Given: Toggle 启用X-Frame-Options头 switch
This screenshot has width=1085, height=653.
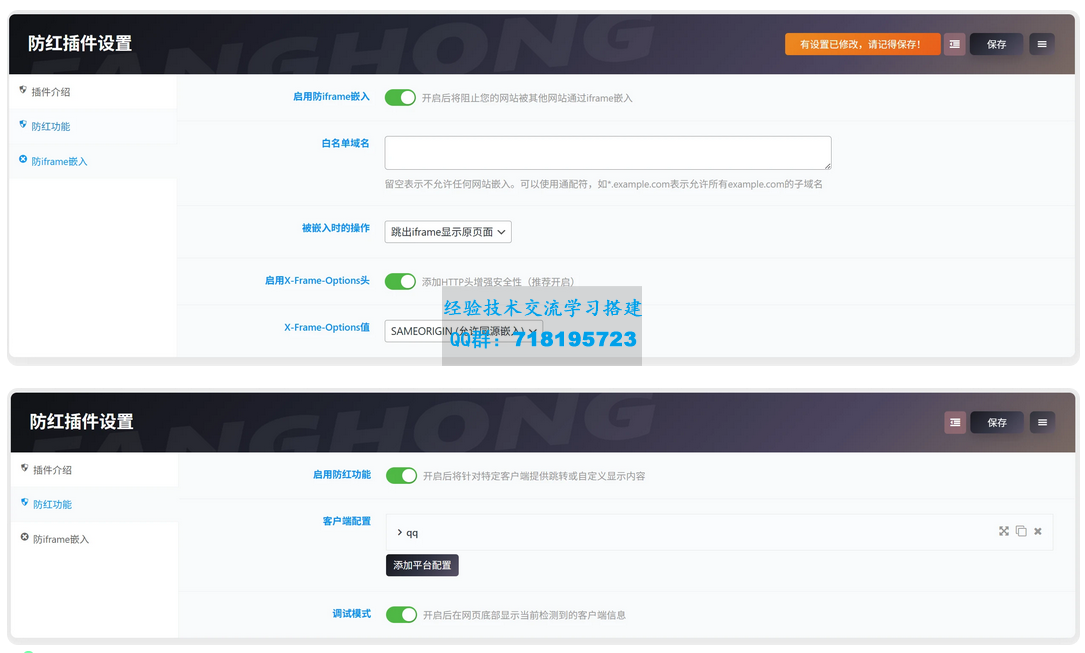Looking at the screenshot, I should 400,282.
